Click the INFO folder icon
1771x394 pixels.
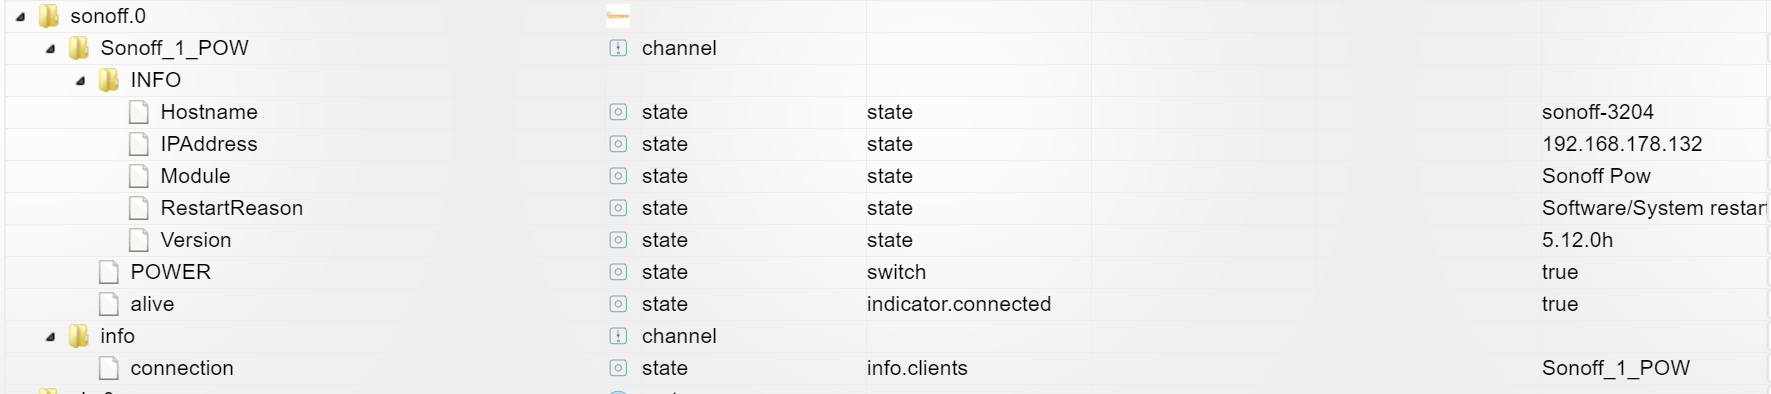[x=108, y=80]
